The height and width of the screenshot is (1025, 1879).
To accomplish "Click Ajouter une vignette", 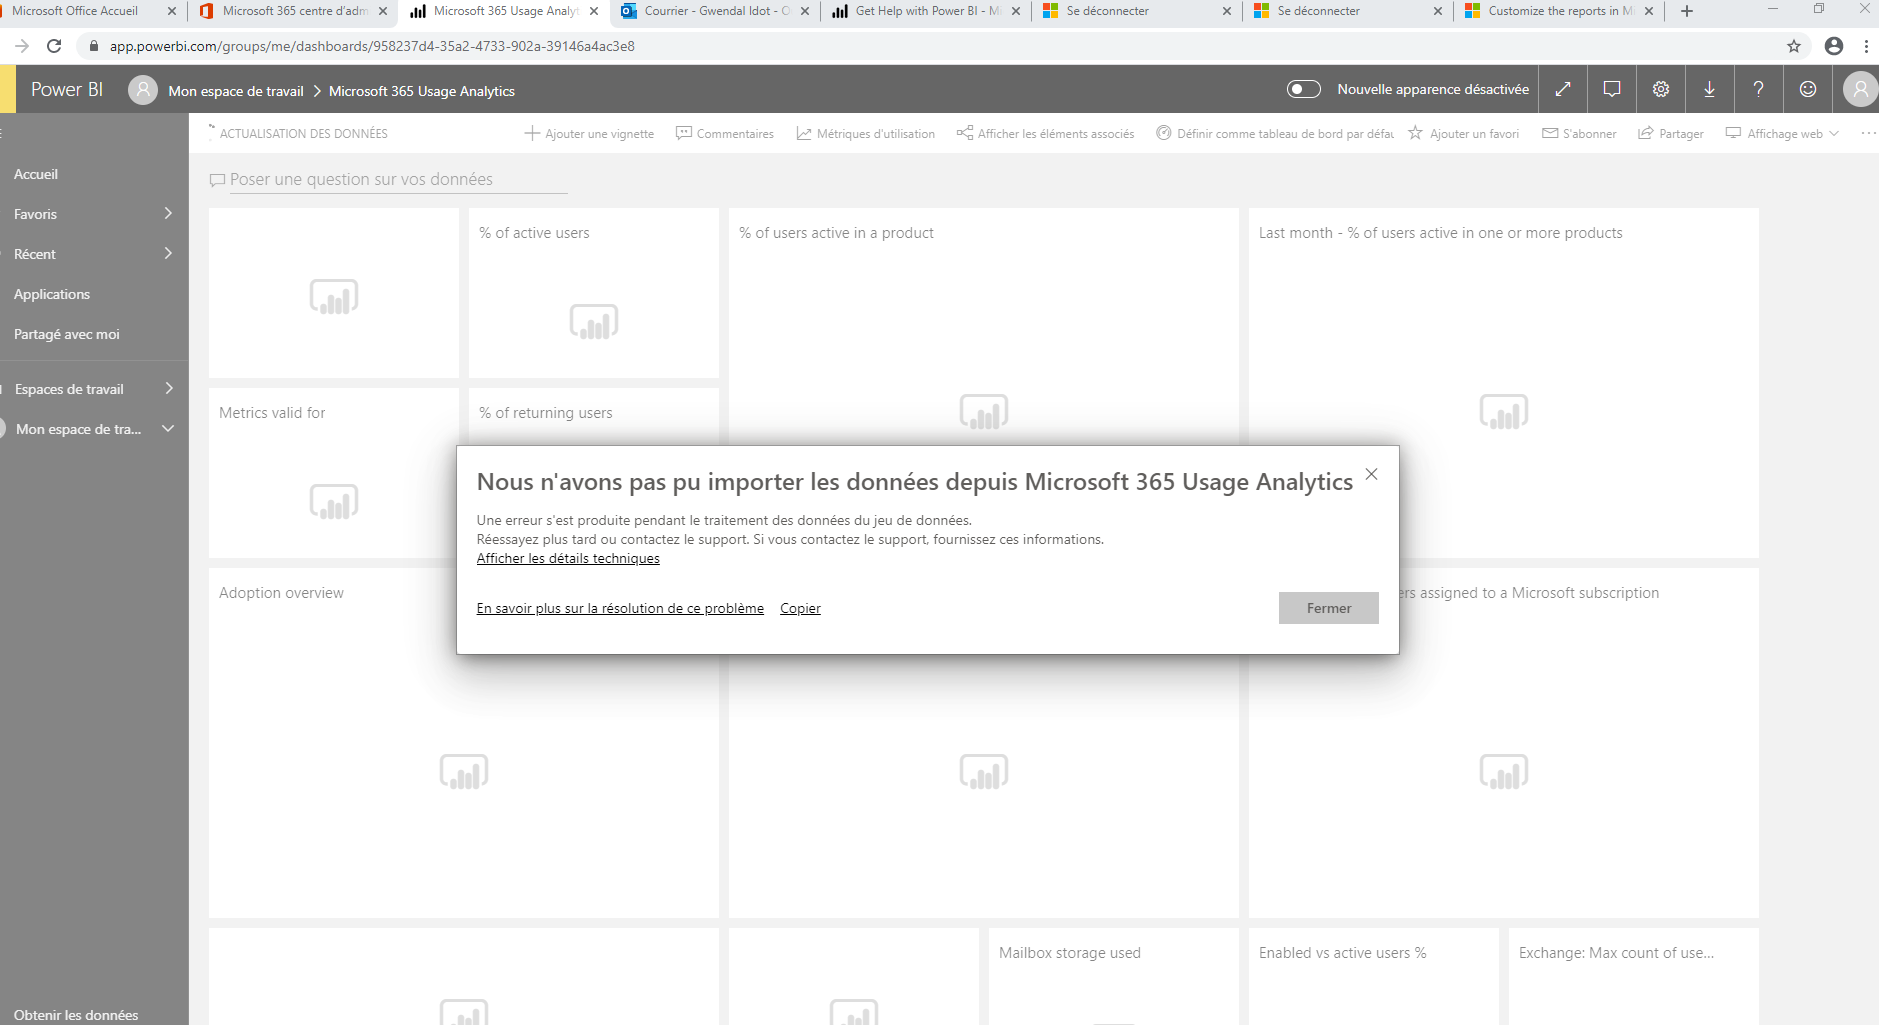I will click(x=589, y=133).
